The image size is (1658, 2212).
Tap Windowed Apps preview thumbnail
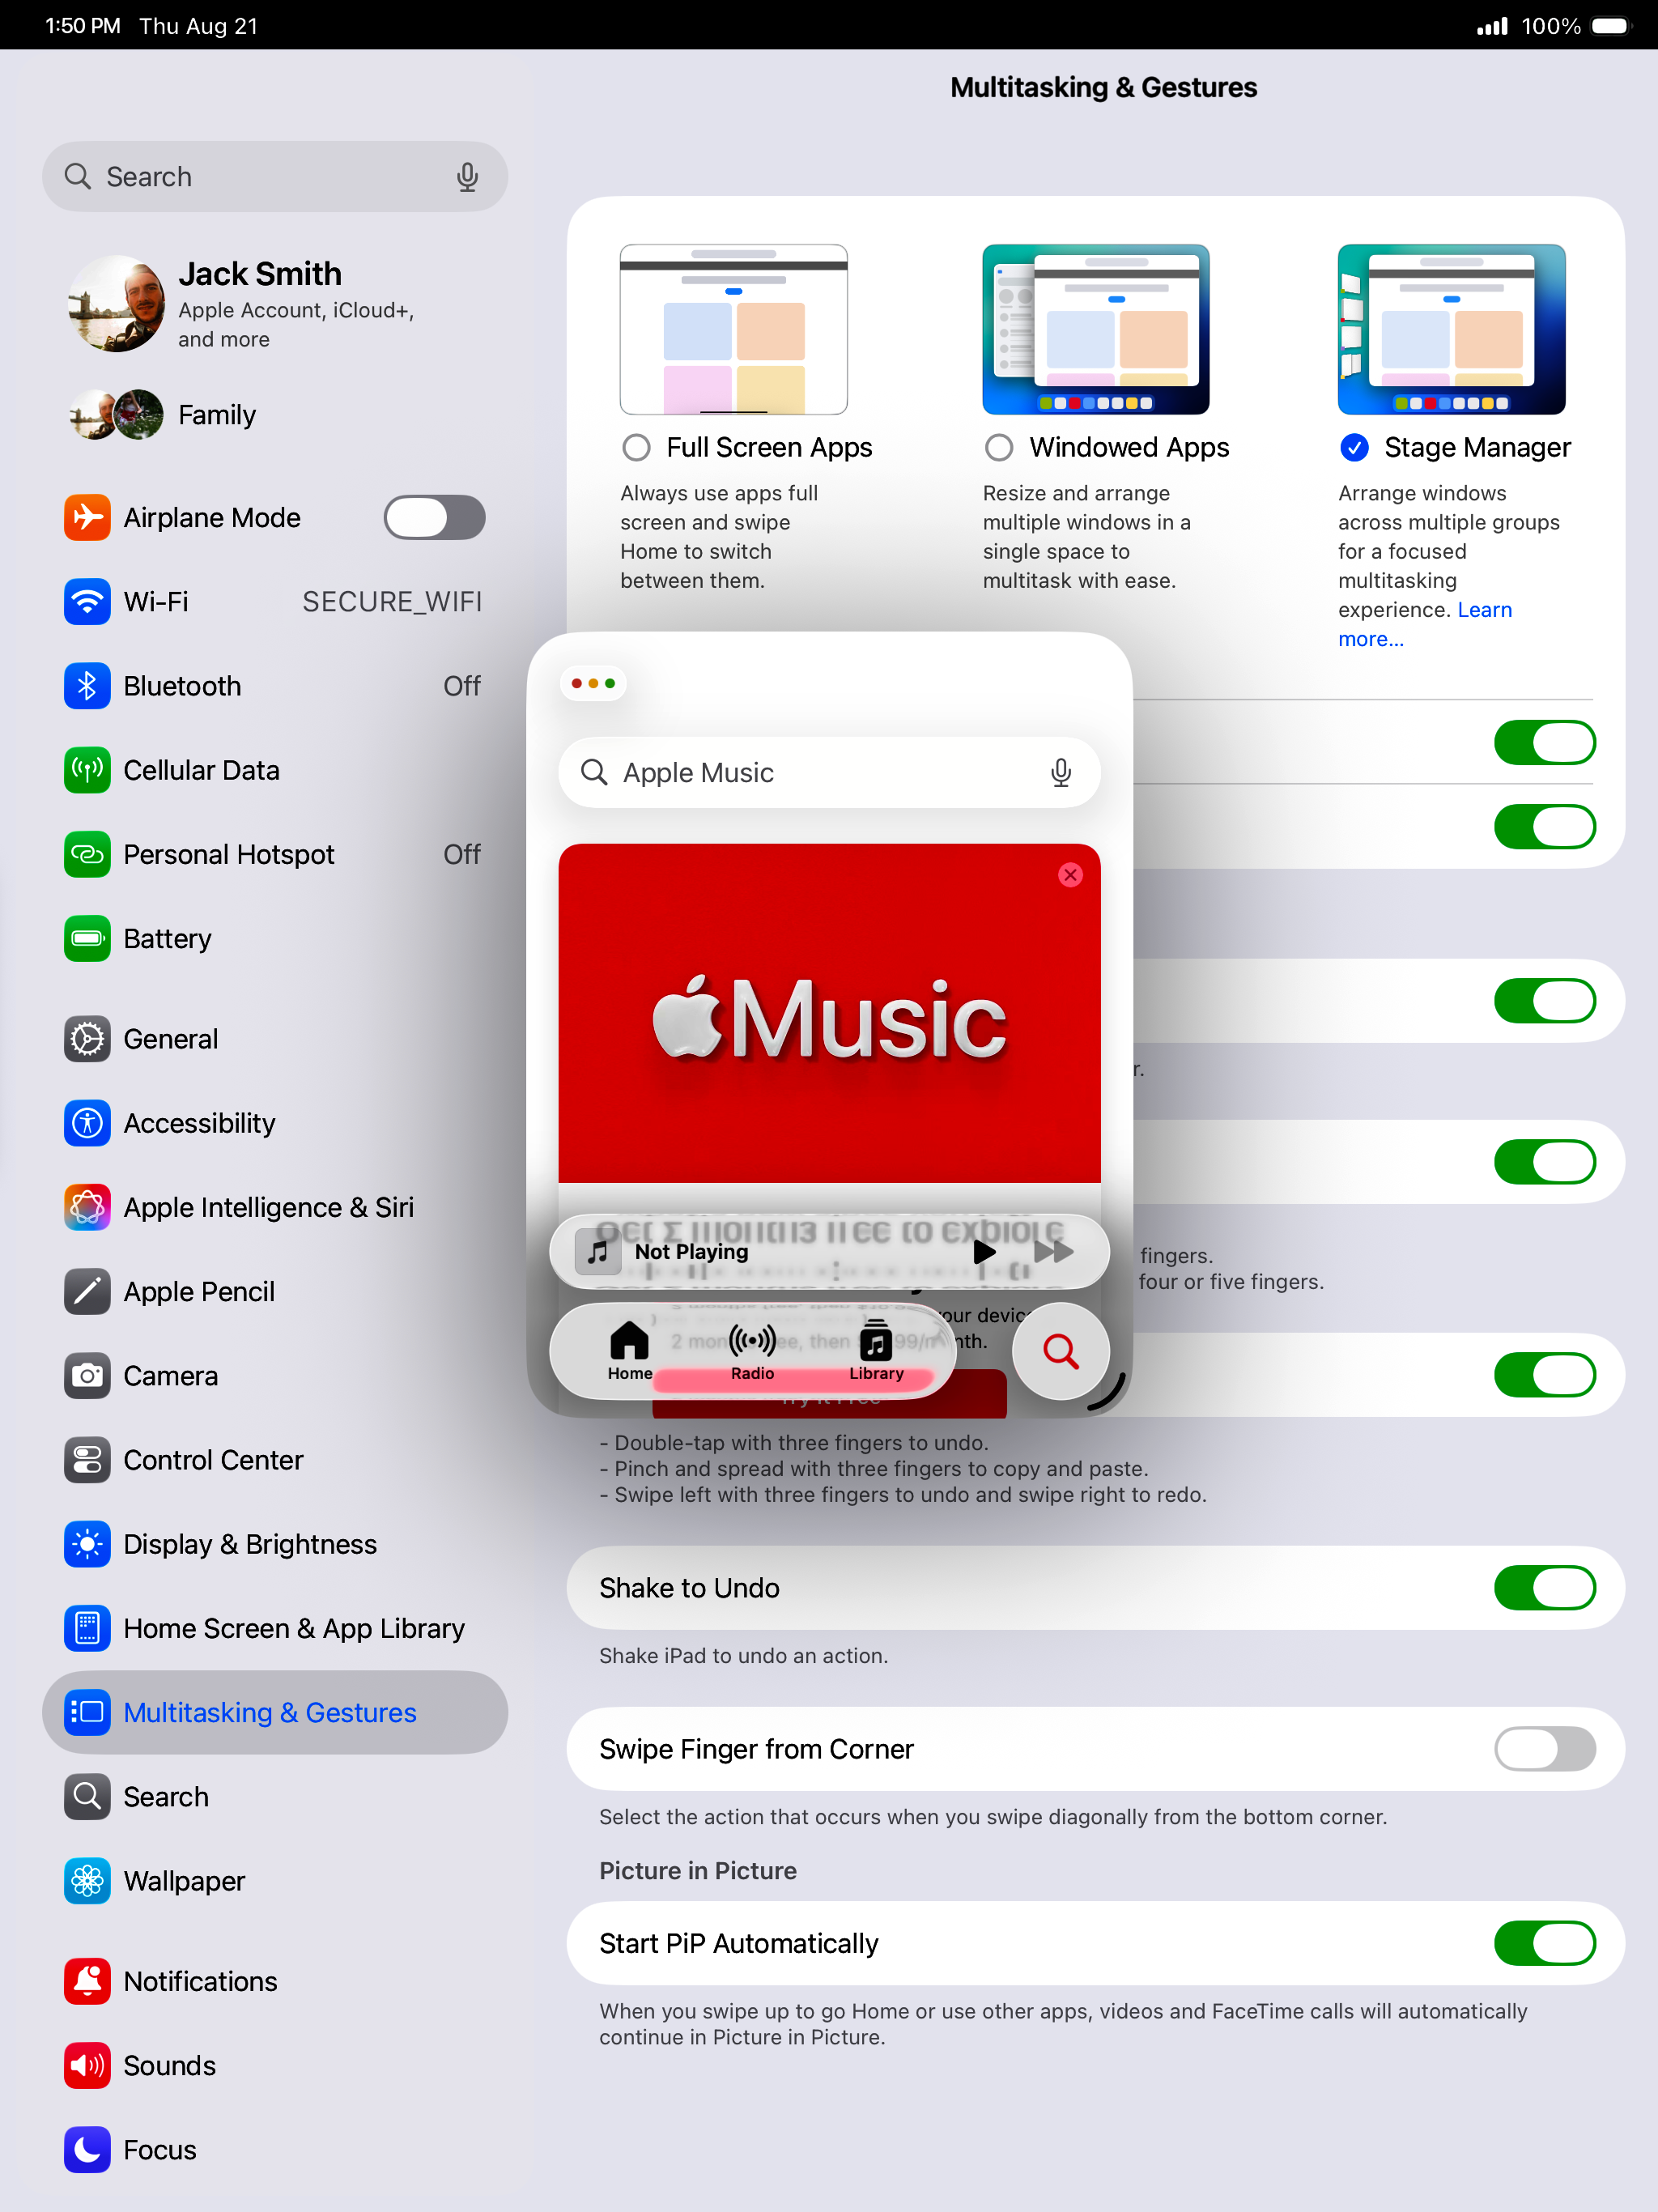[1095, 329]
